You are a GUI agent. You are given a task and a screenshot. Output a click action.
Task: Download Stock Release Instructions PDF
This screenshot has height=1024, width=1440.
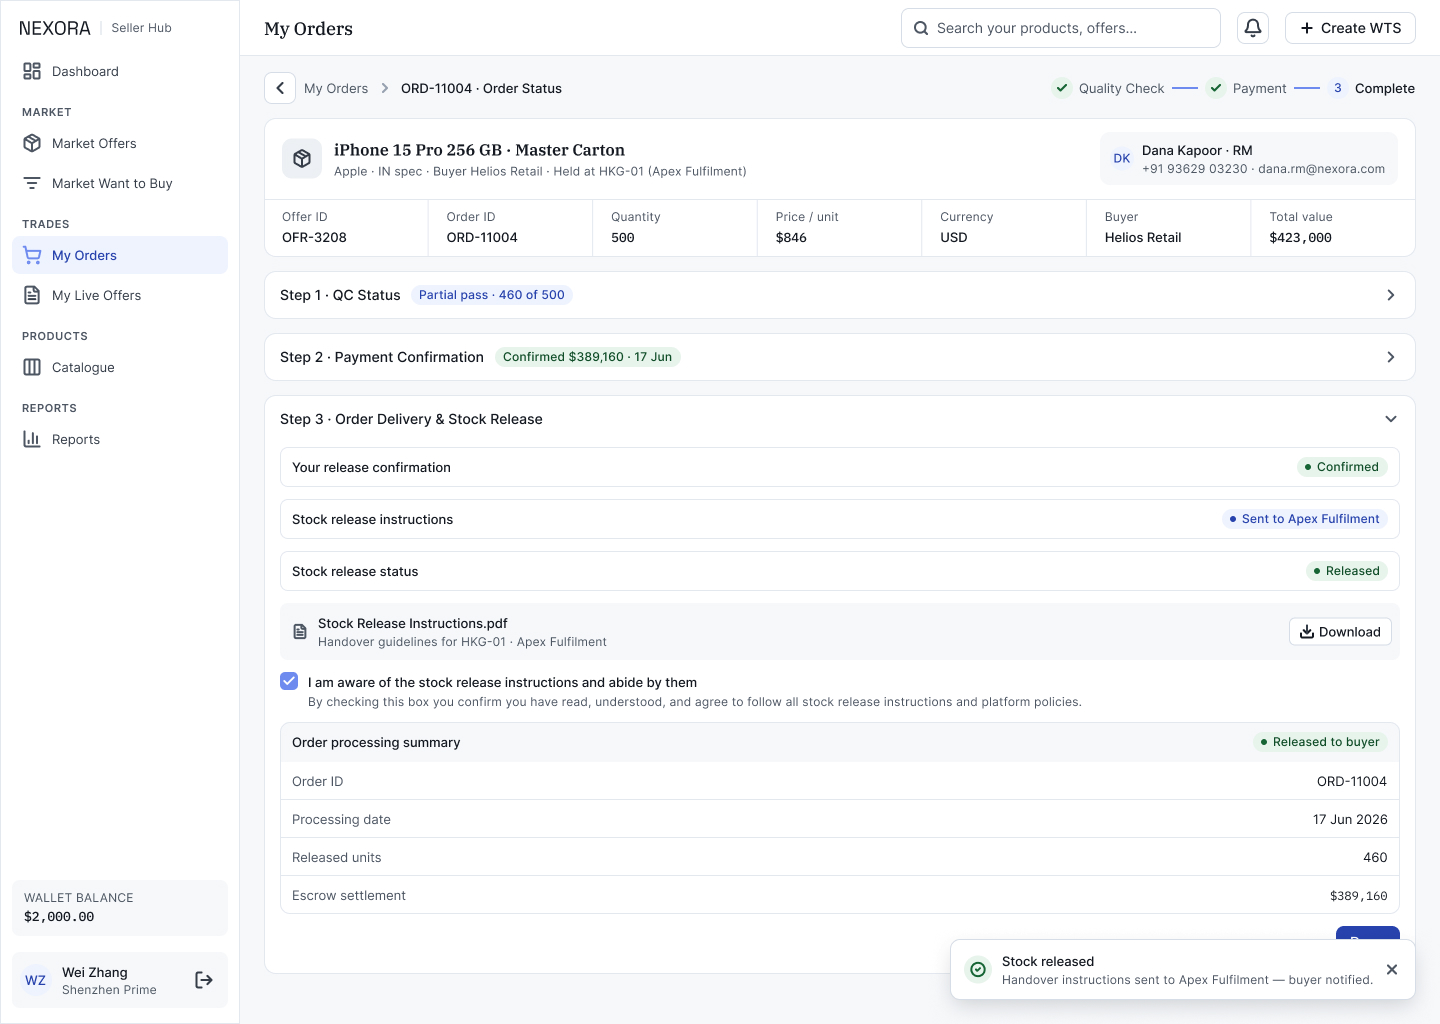click(1340, 632)
